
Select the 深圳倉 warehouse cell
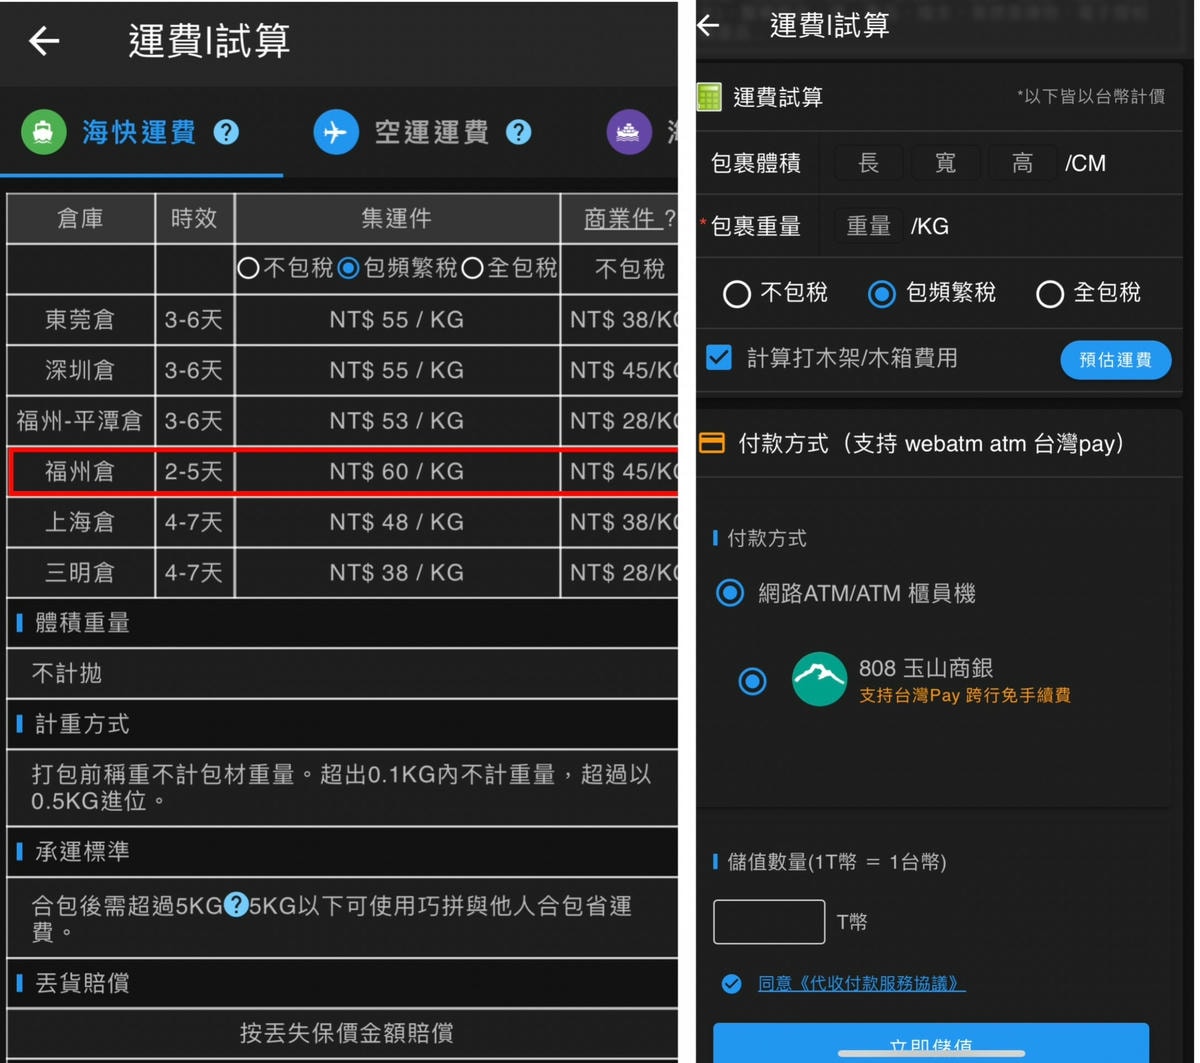(80, 371)
